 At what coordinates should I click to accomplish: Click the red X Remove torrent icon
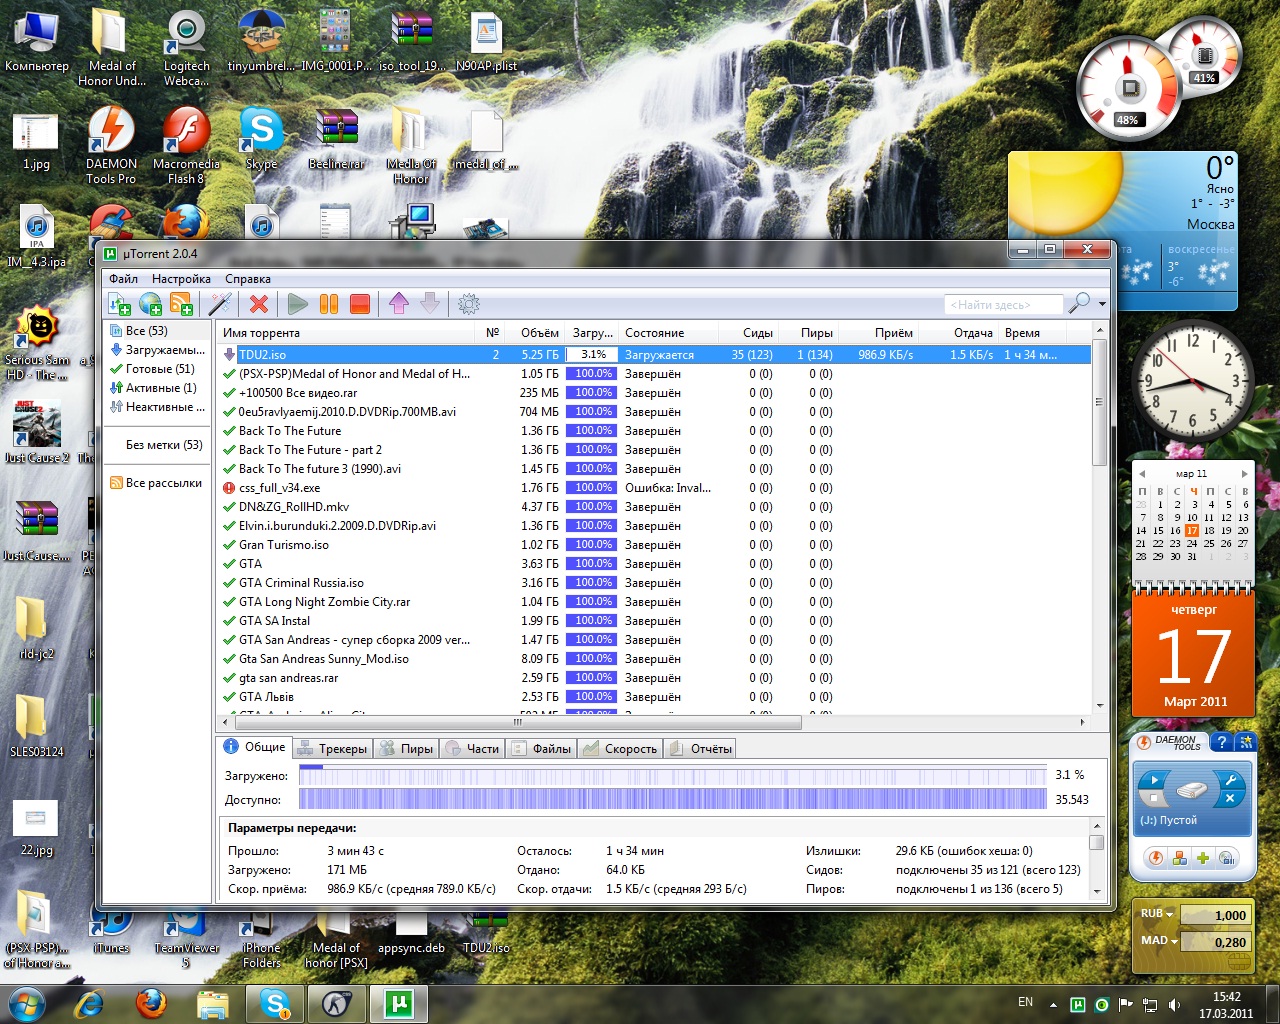coord(259,304)
